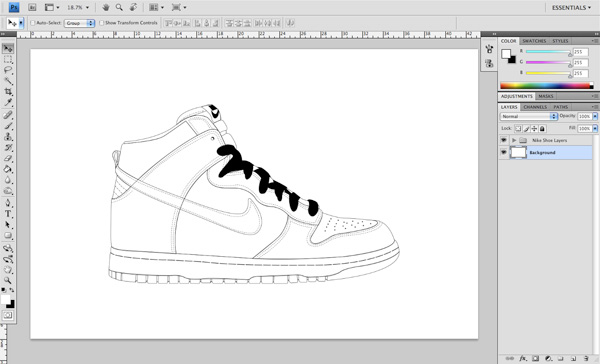Launch Bridge from the application bar
Screen dimensions: 600x364
pos(32,7)
